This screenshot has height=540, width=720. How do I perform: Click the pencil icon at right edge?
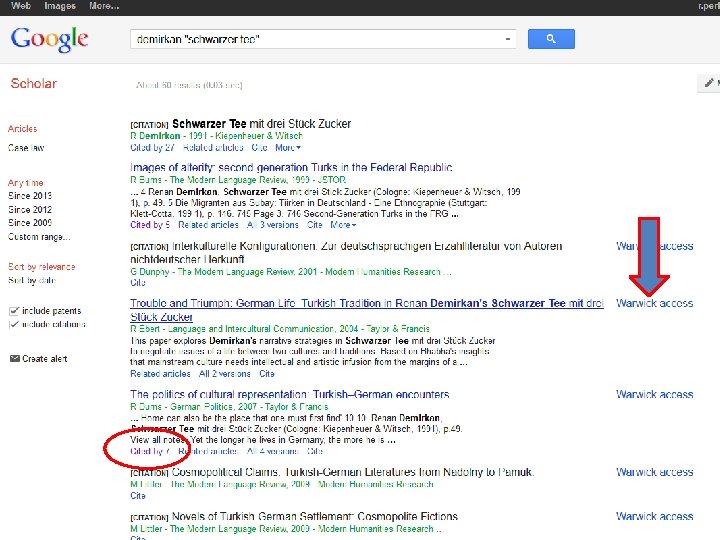(709, 83)
